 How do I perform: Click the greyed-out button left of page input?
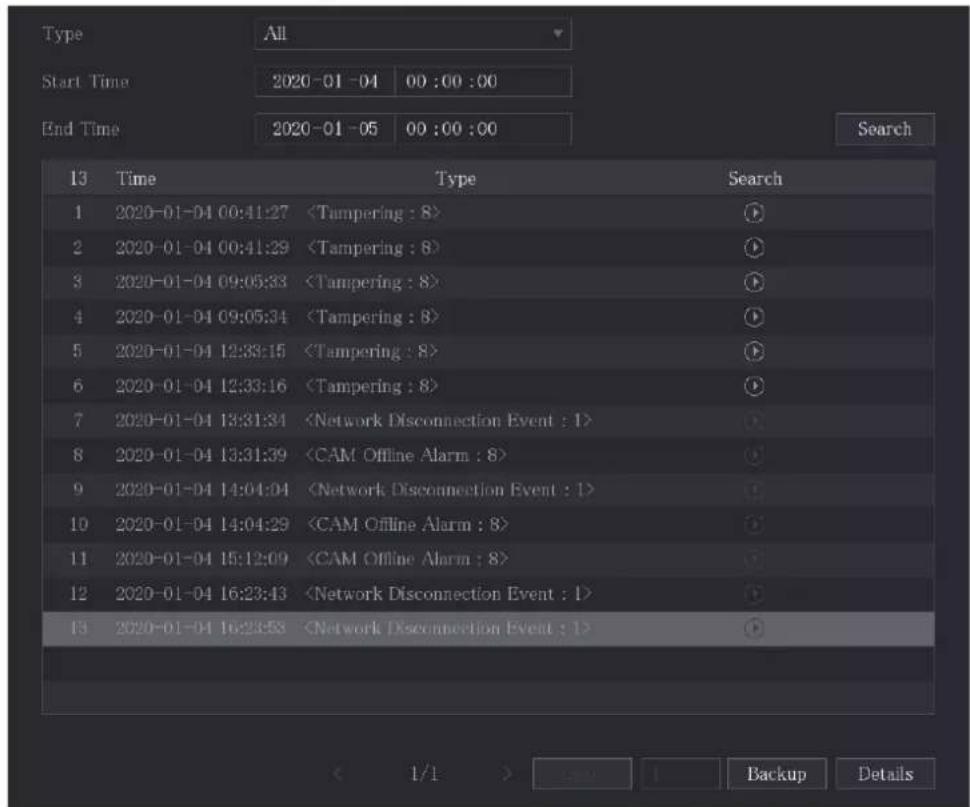tap(582, 774)
